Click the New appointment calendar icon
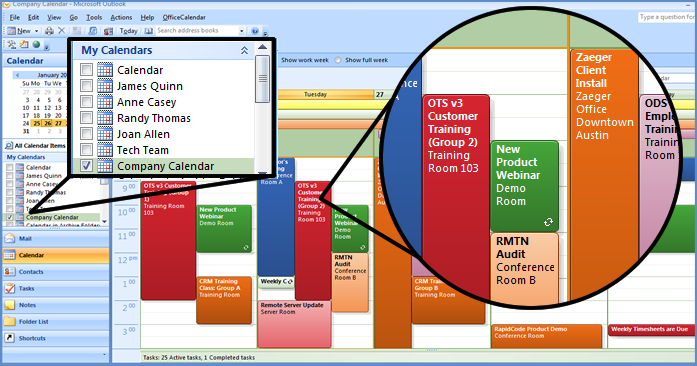This screenshot has height=366, width=697. pyautogui.click(x=12, y=31)
